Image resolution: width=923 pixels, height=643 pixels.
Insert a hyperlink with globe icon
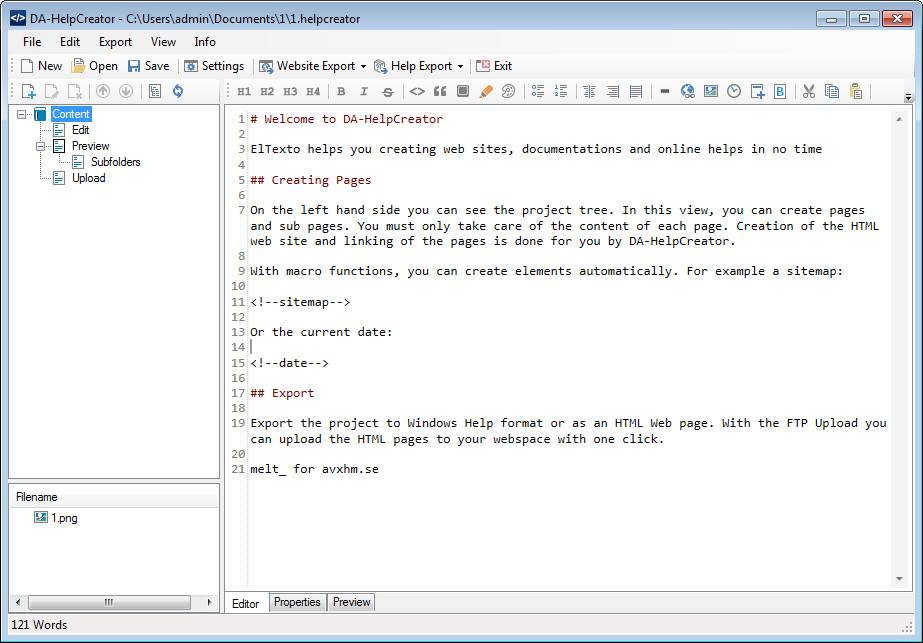(688, 91)
